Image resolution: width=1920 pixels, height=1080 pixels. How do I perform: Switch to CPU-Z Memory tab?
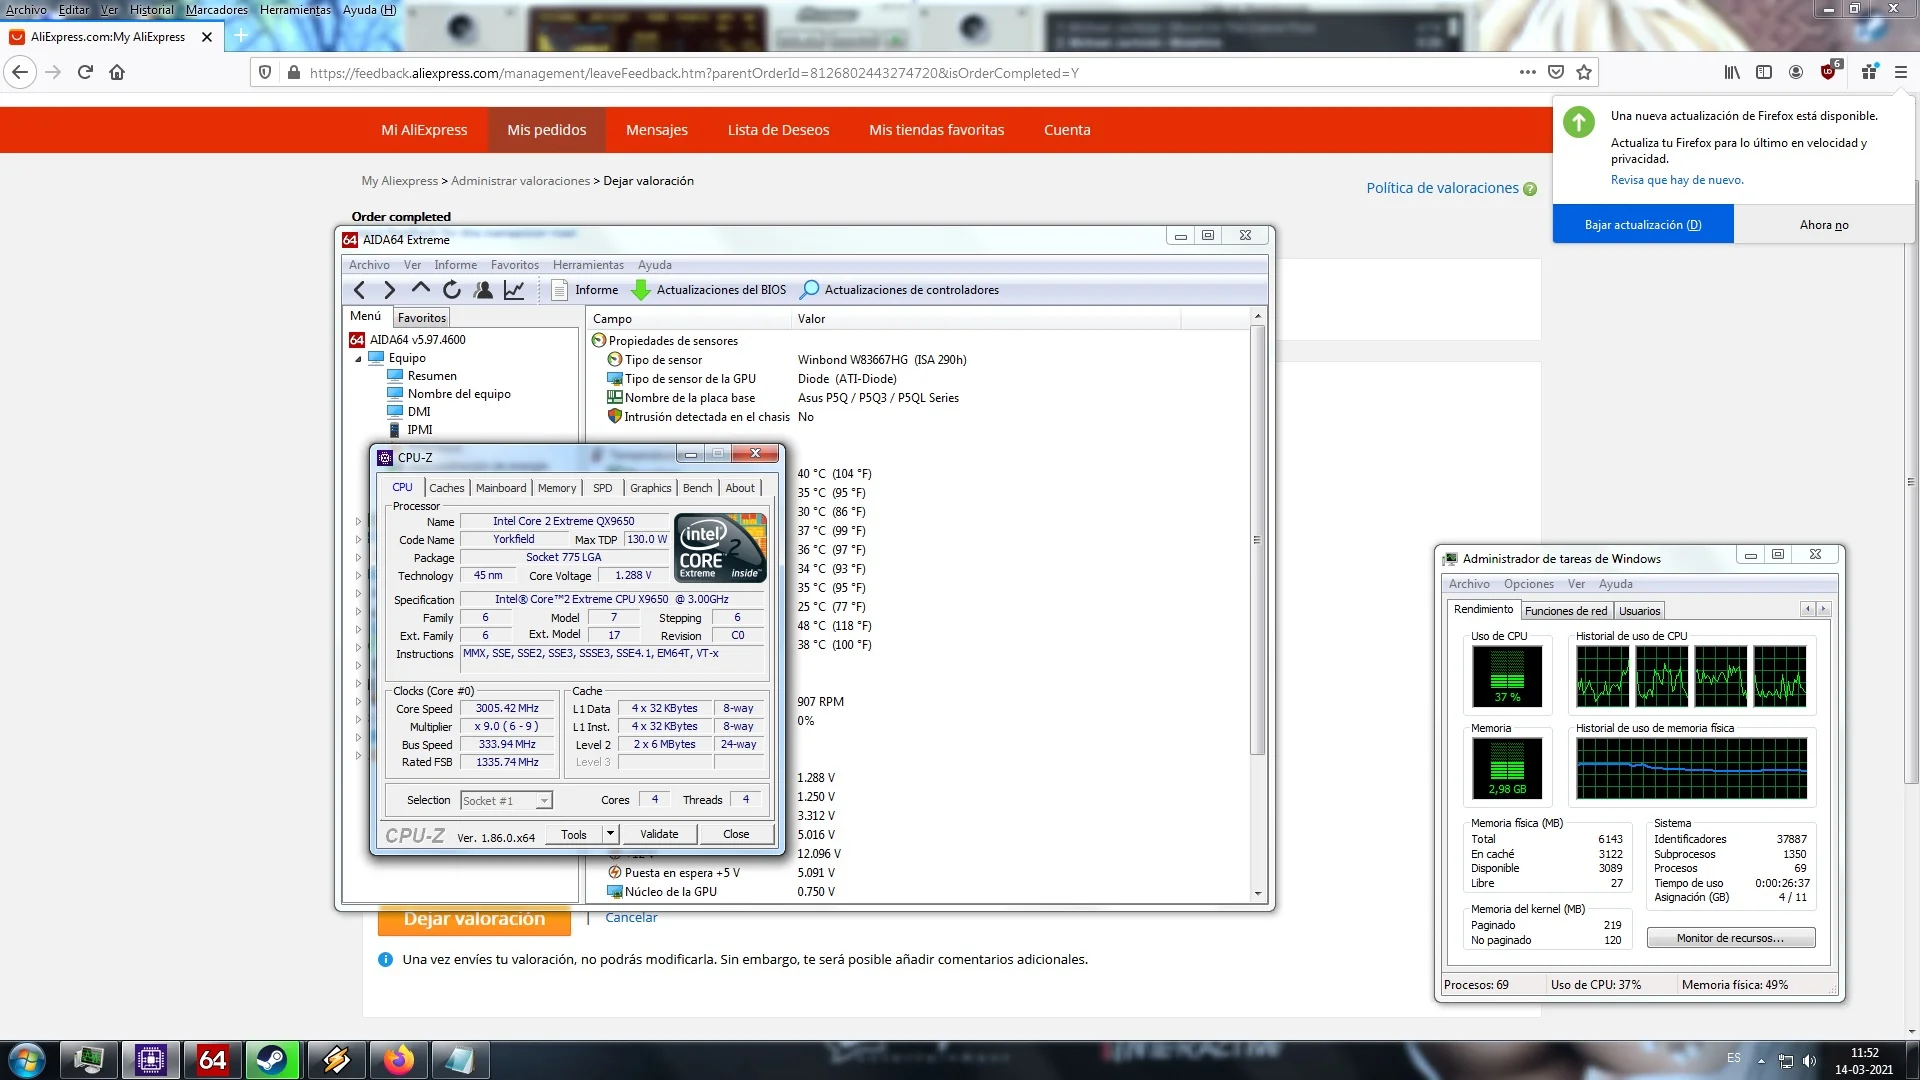(557, 488)
